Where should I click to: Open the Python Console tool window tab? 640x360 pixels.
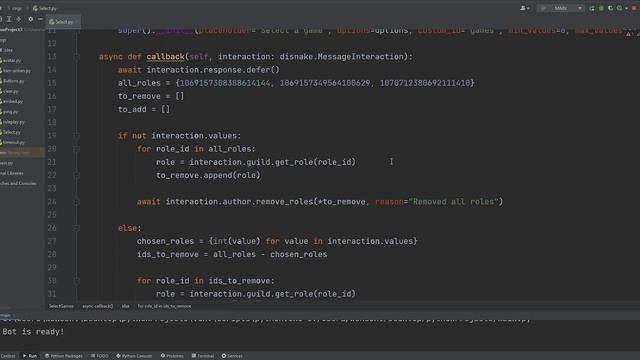134,356
